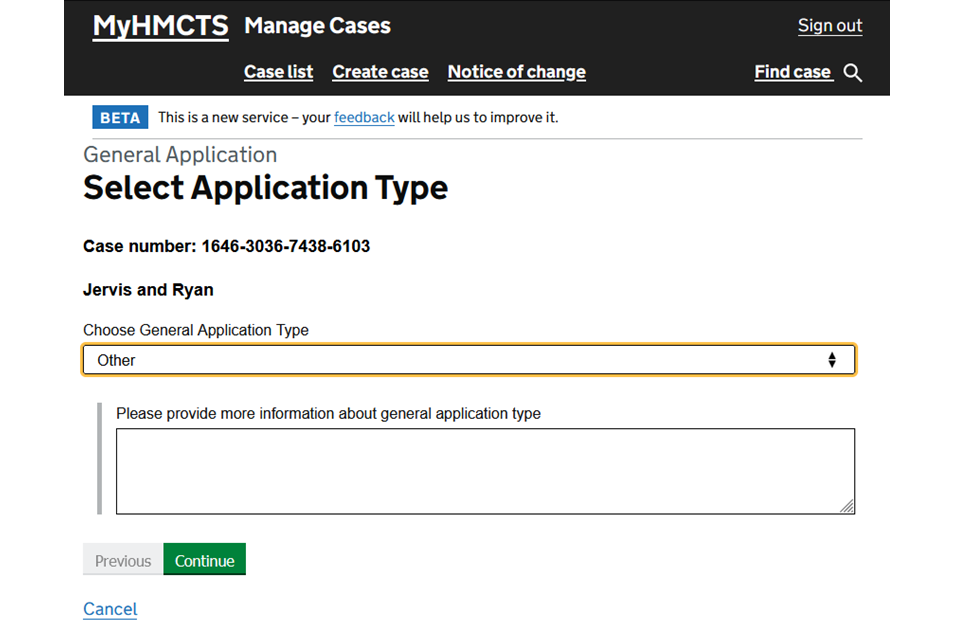The height and width of the screenshot is (640, 960).
Task: Open the Case list menu item
Action: [x=278, y=72]
